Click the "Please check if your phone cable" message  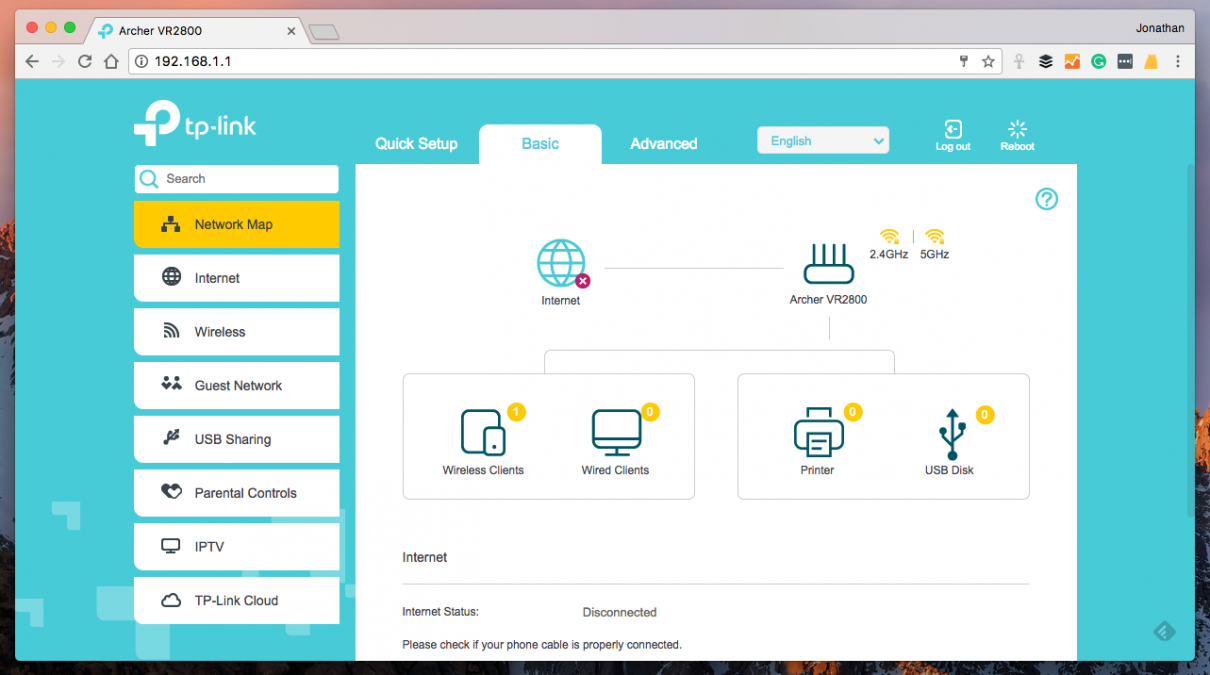click(542, 645)
